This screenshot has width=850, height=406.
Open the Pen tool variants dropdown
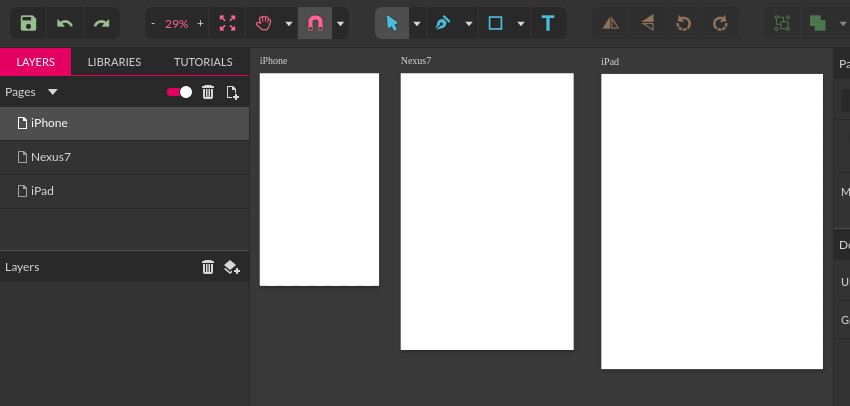pyautogui.click(x=469, y=23)
